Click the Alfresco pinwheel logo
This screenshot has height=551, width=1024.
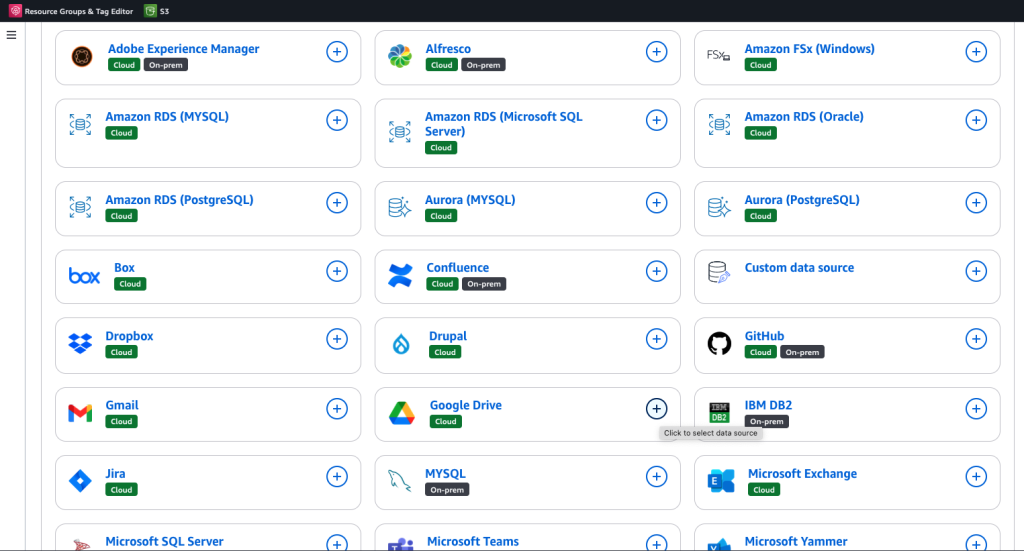click(x=400, y=57)
